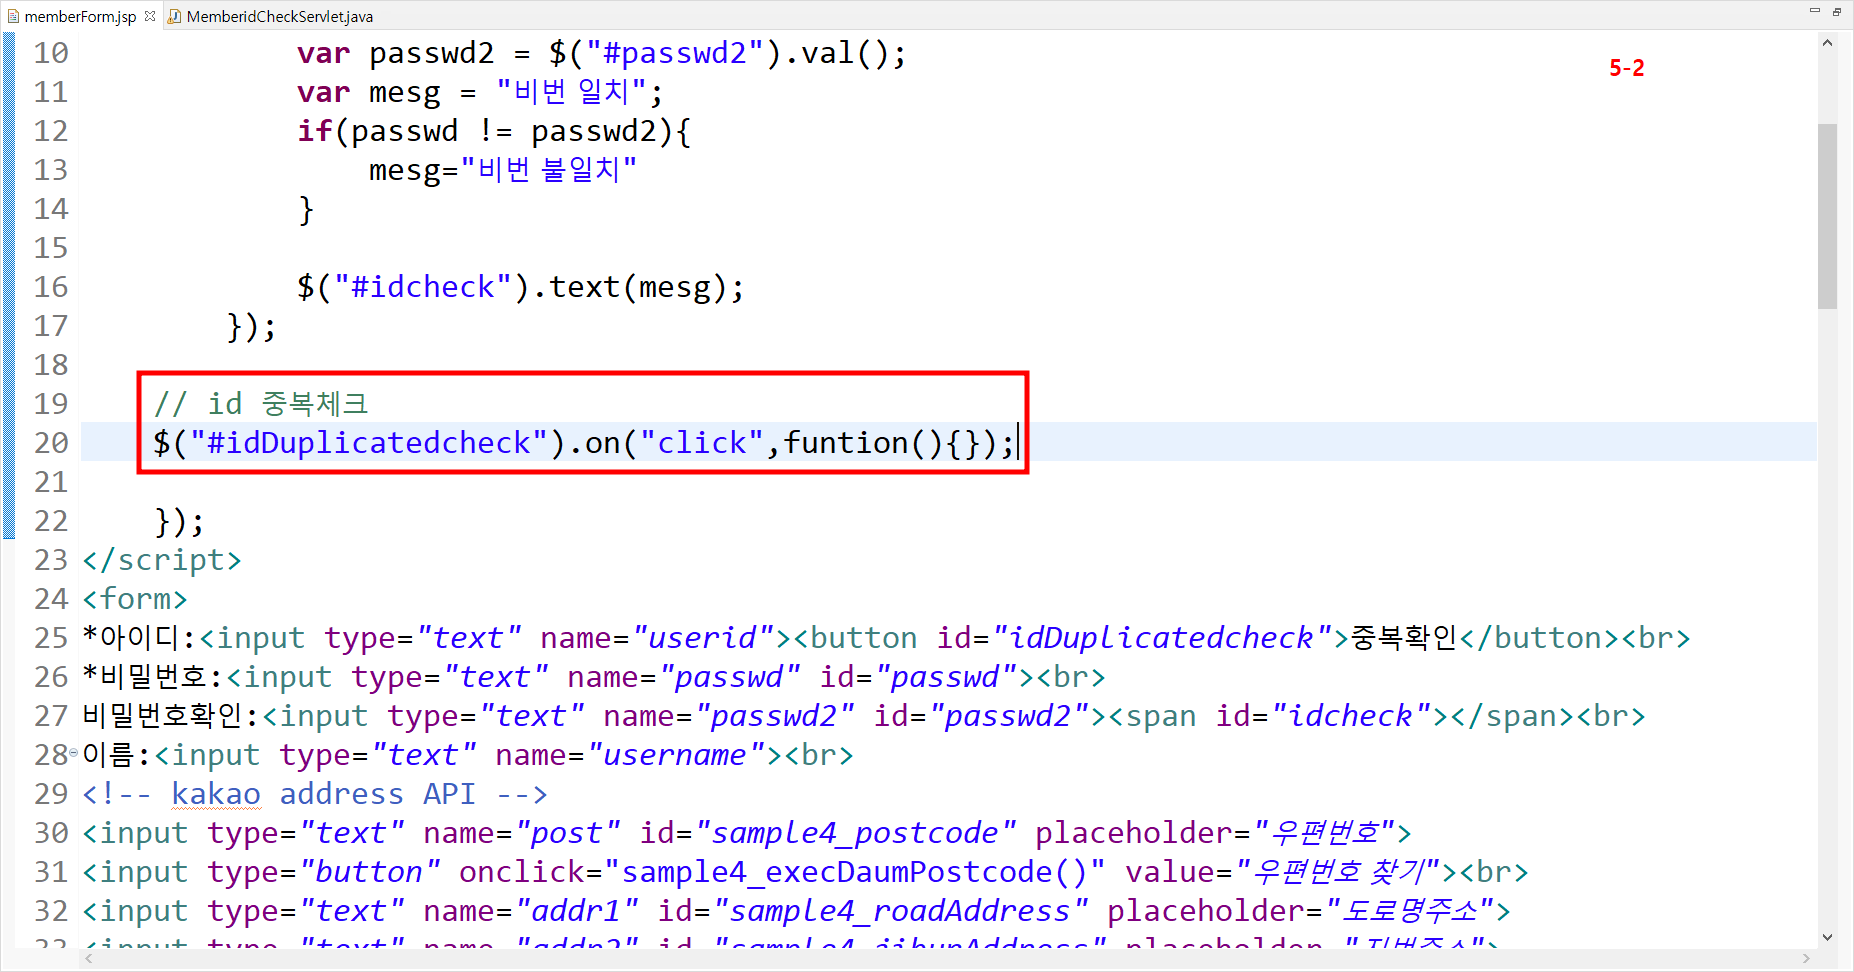Click the vertical scrollbar thumb

(1827, 215)
